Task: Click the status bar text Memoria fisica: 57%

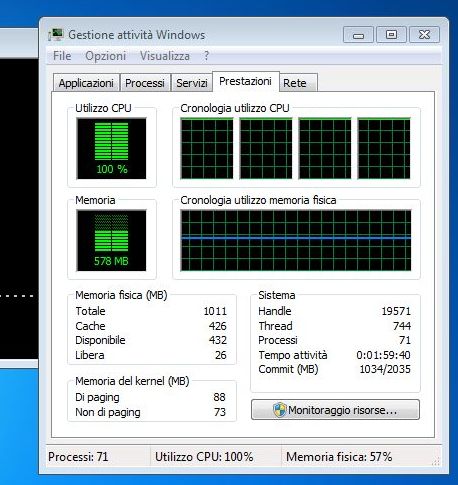Action: pos(339,457)
